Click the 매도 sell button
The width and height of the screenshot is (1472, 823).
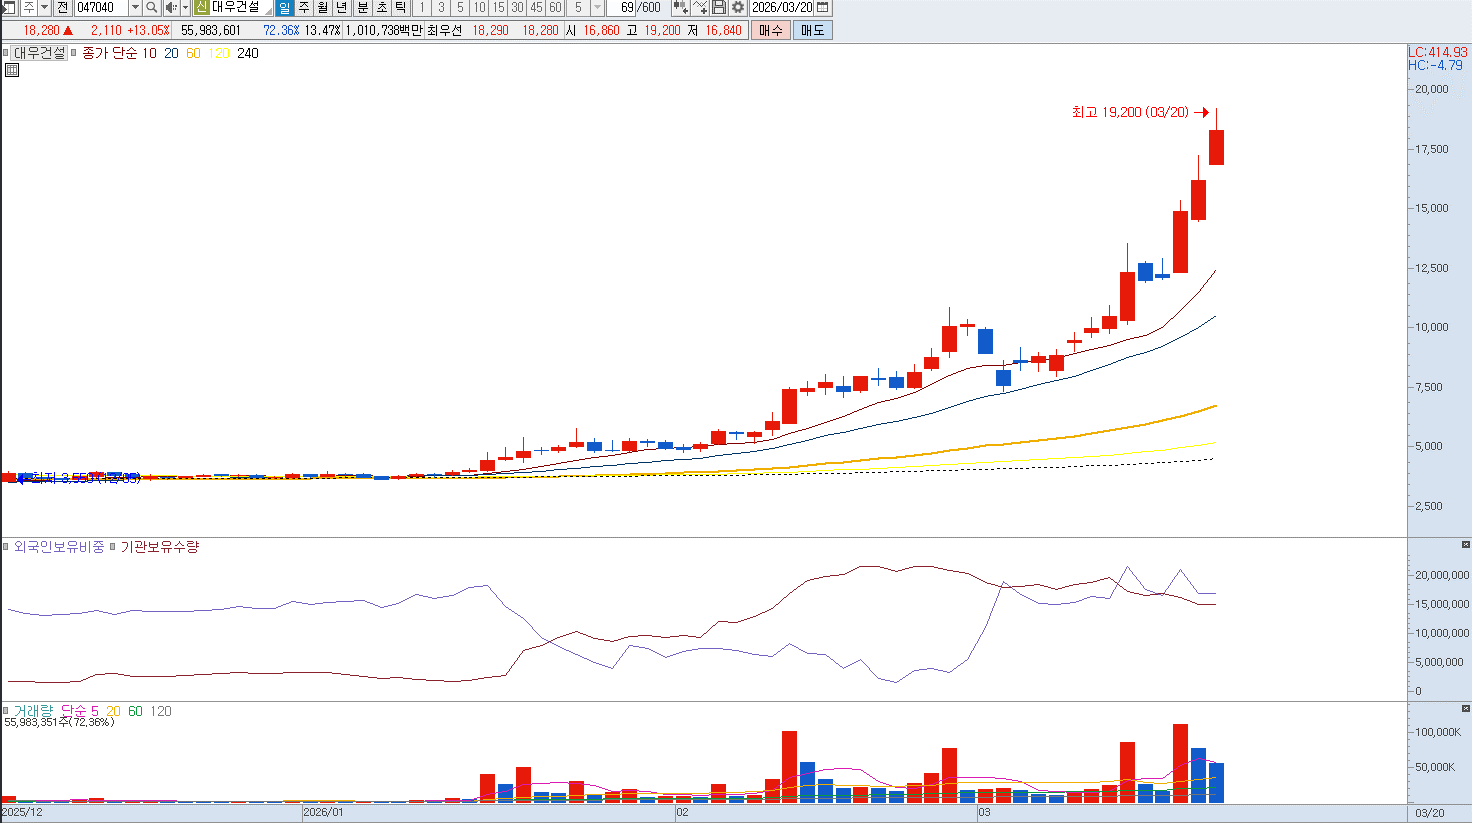pos(812,30)
